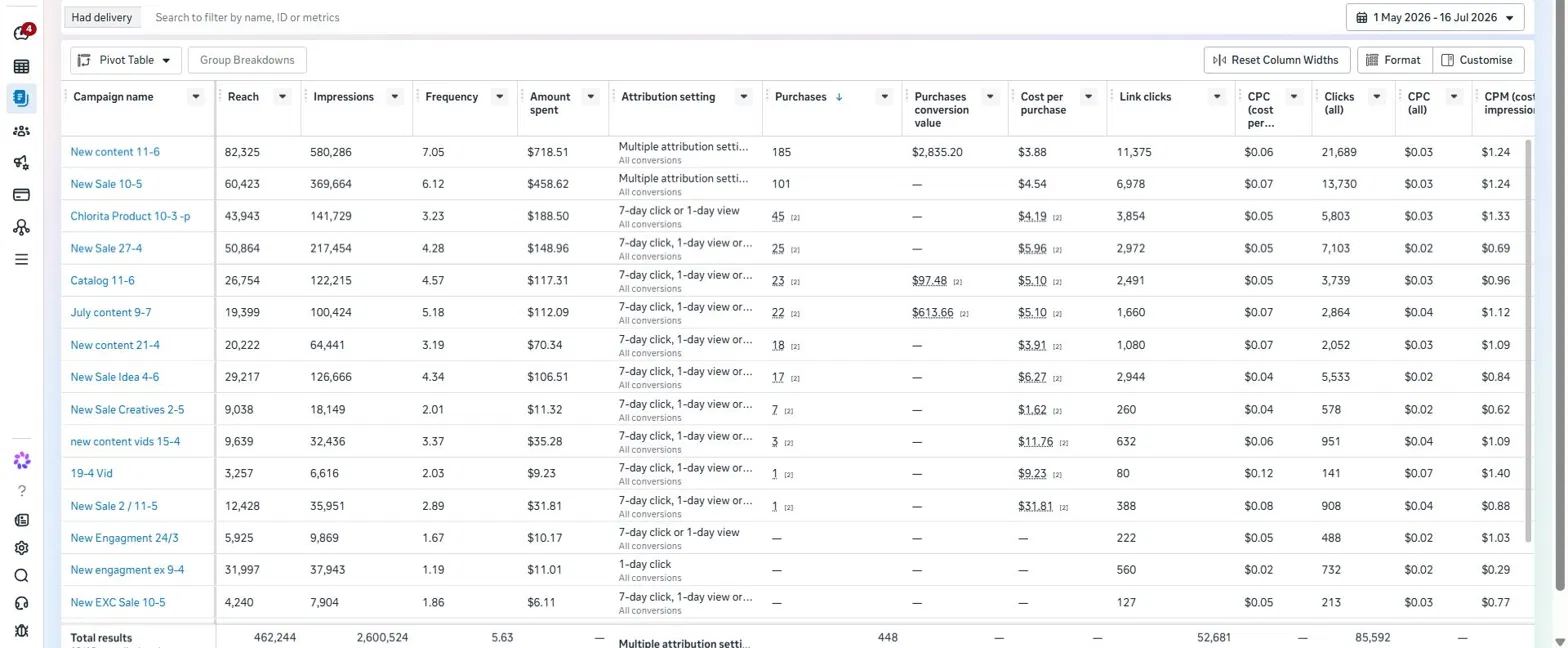Click the calendar icon in date range
Screen dimensions: 1568x648
click(x=1362, y=17)
